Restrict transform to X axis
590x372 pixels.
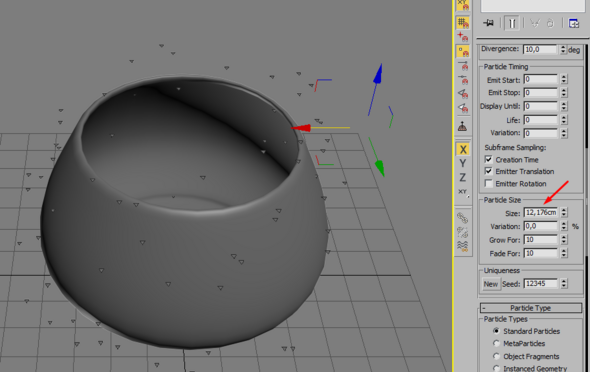tap(463, 149)
